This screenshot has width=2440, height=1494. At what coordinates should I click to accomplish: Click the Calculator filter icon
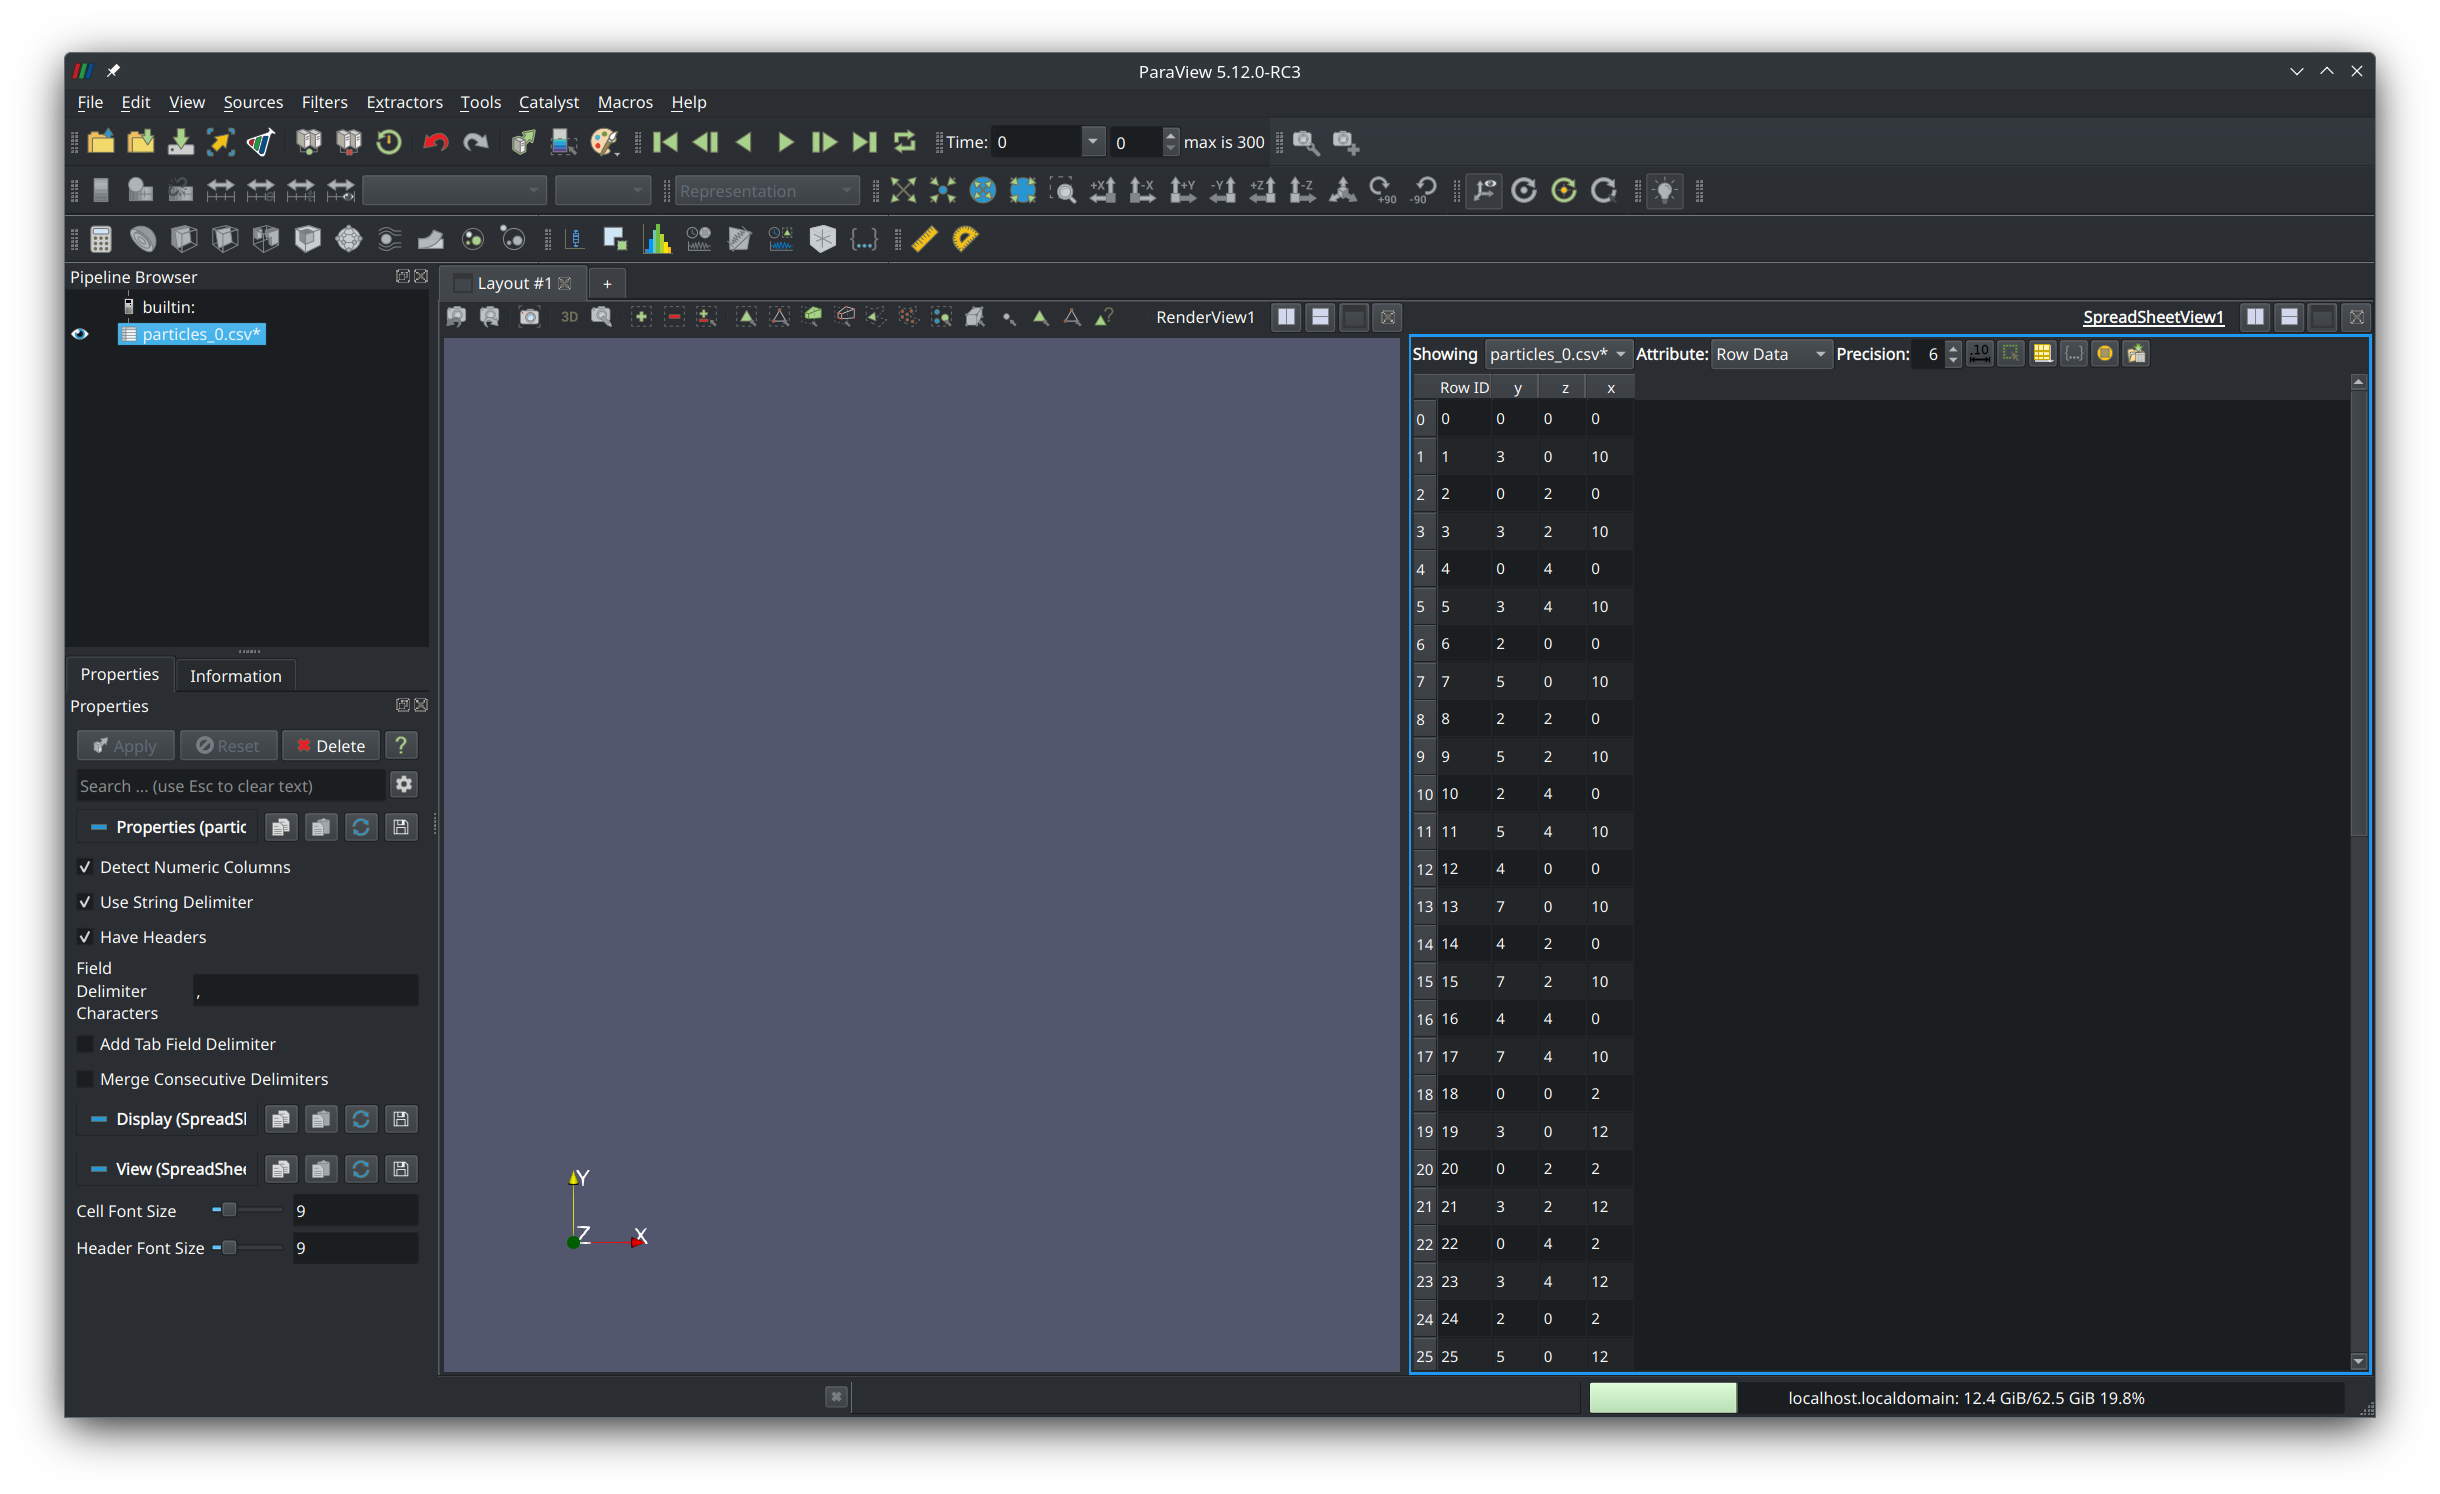click(x=101, y=239)
